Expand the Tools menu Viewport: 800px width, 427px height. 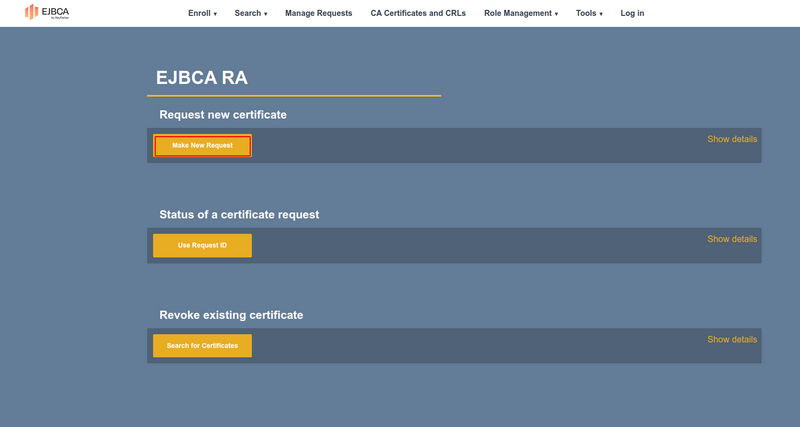point(589,13)
